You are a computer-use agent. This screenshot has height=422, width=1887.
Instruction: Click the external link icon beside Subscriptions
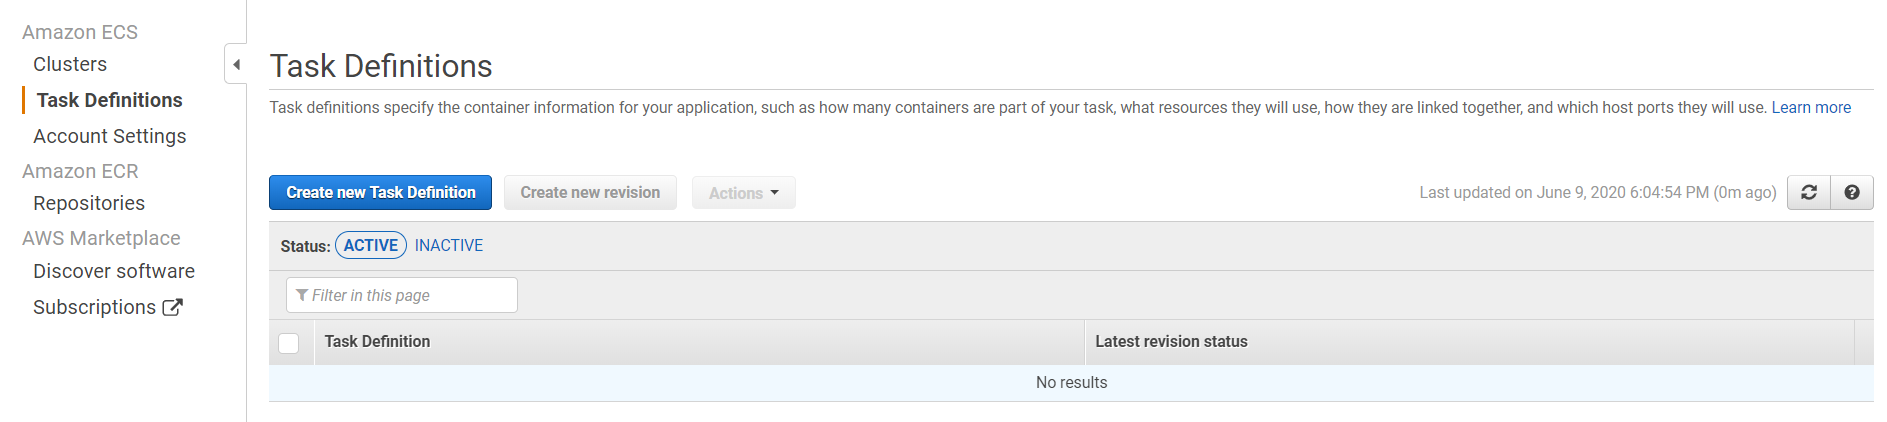point(173,307)
